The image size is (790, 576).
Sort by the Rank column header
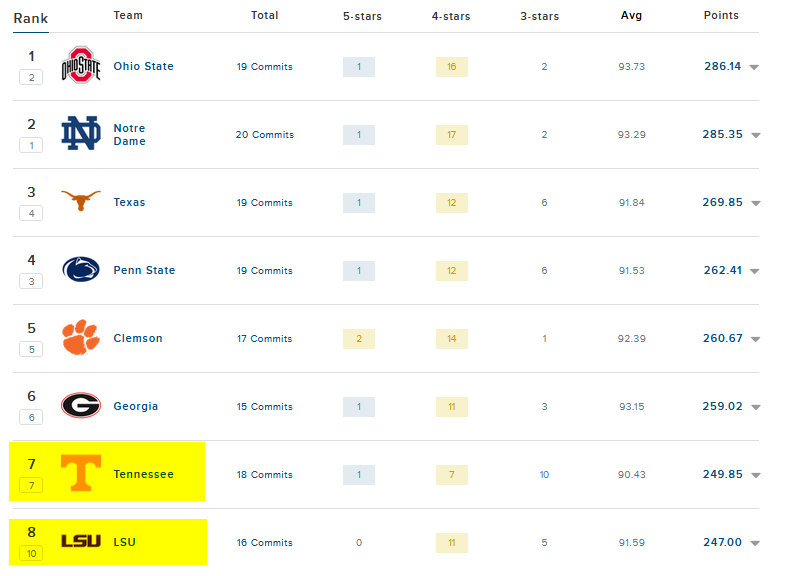30,18
